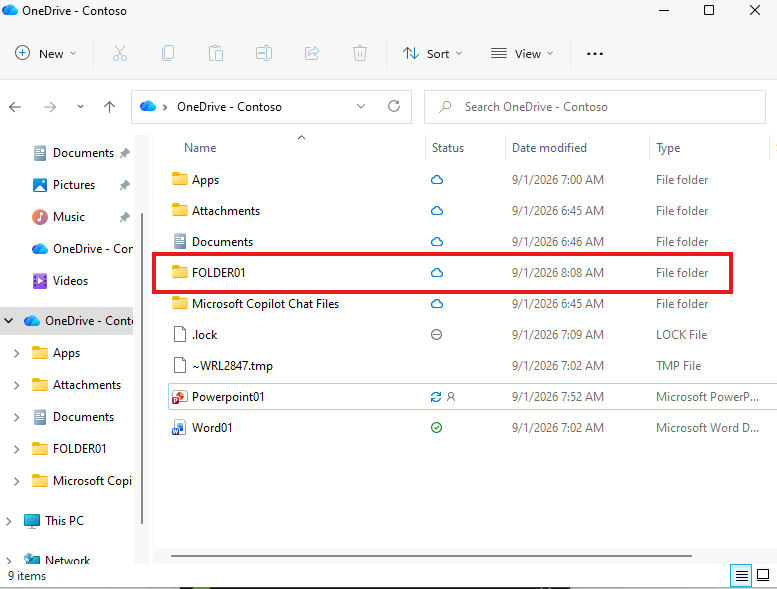Click the file list horizontal scrollbar

(431, 556)
